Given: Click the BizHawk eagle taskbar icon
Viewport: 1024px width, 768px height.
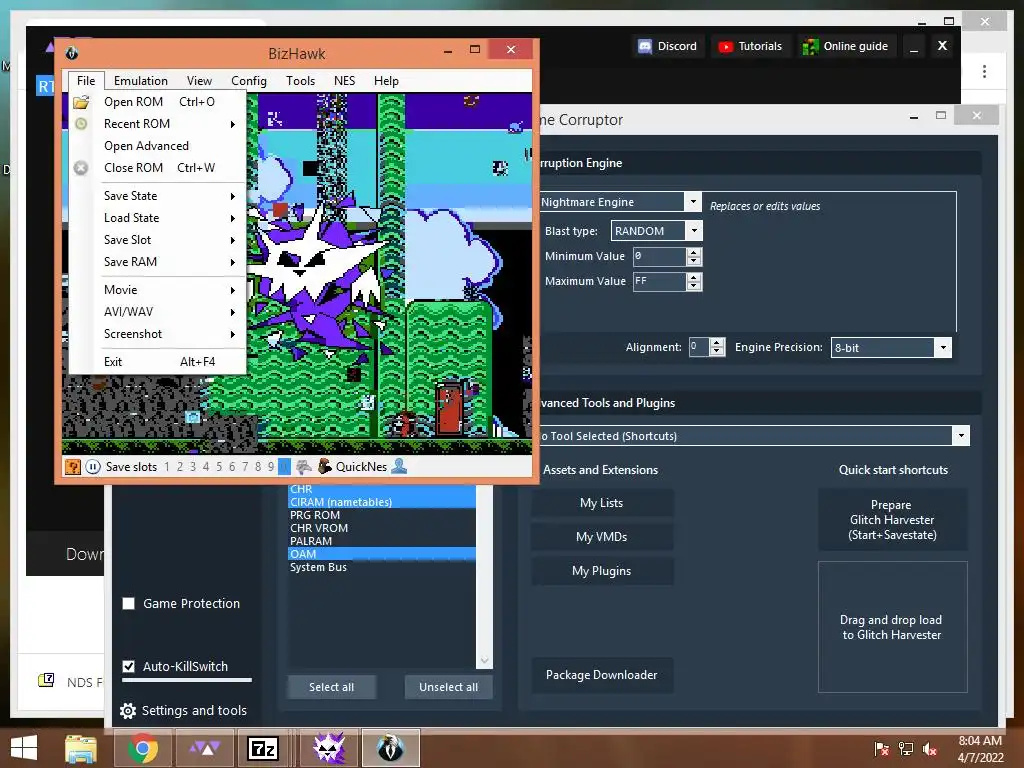Looking at the screenshot, I should click(x=391, y=748).
